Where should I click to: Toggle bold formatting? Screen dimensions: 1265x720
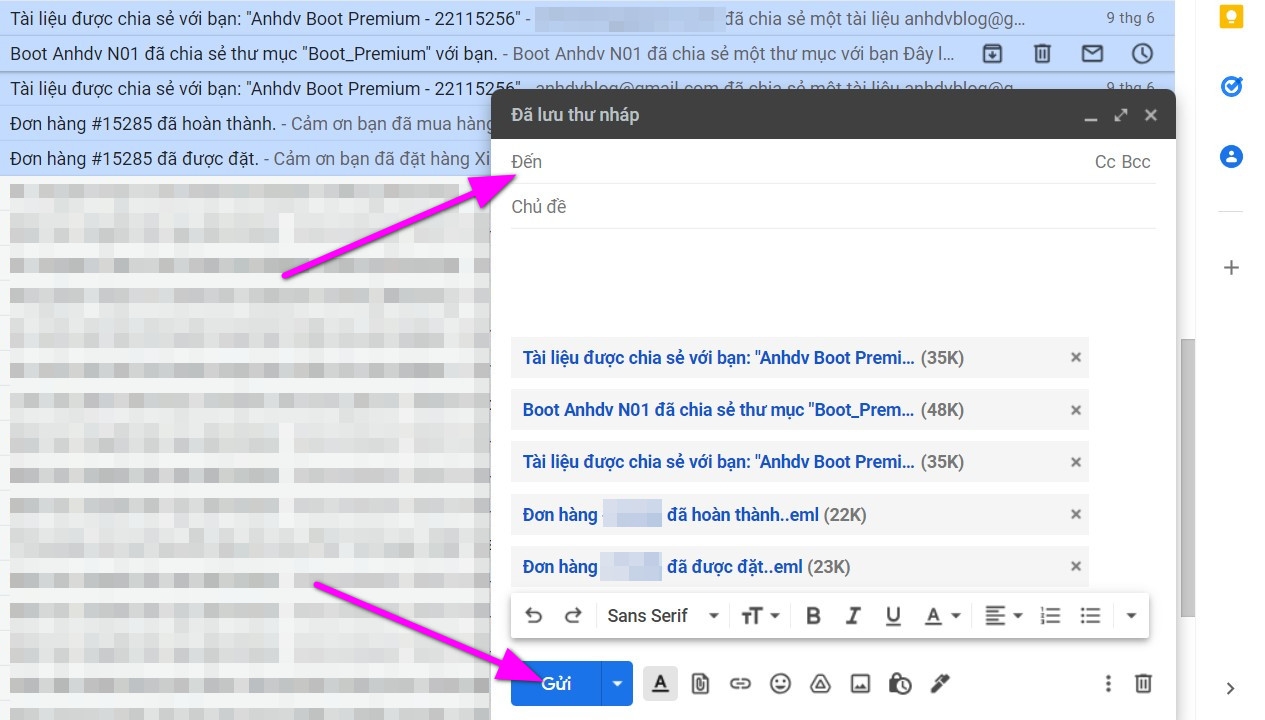pyautogui.click(x=813, y=615)
